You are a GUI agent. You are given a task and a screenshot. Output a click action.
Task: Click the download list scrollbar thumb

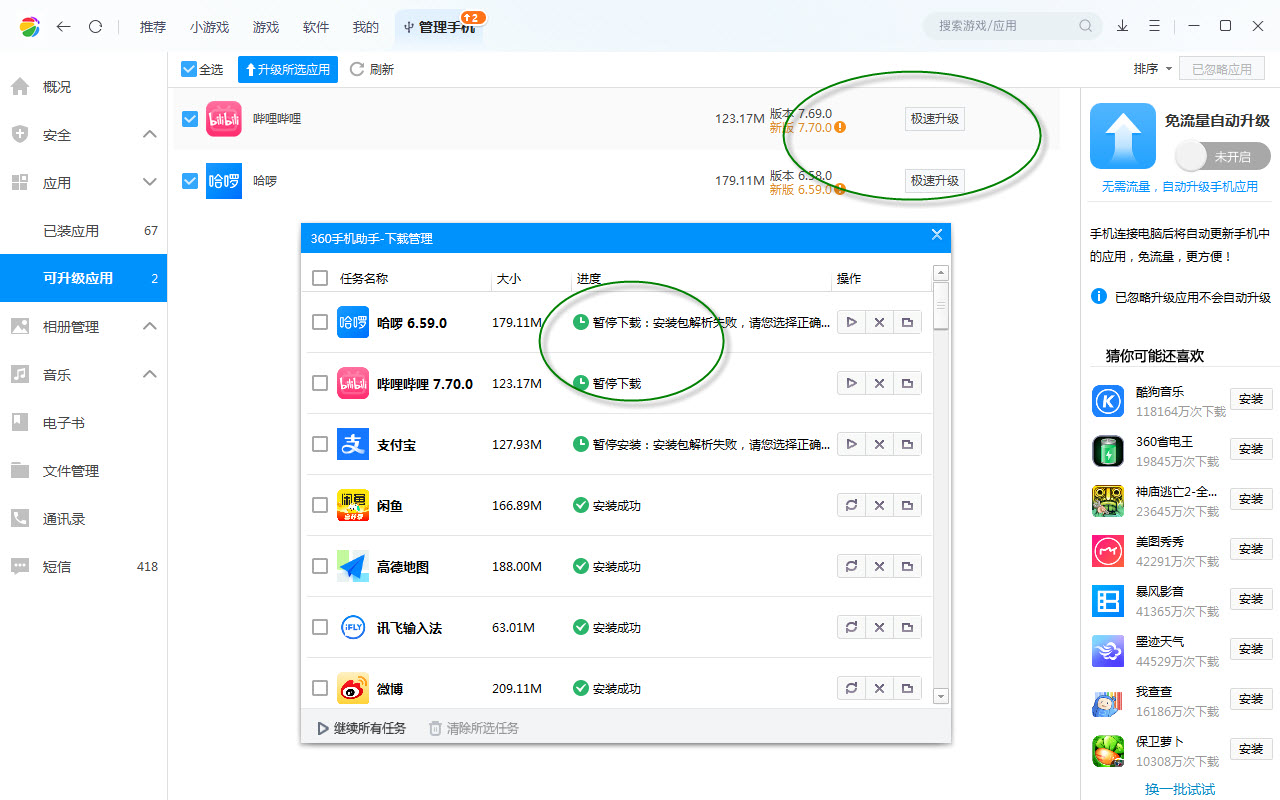point(941,306)
